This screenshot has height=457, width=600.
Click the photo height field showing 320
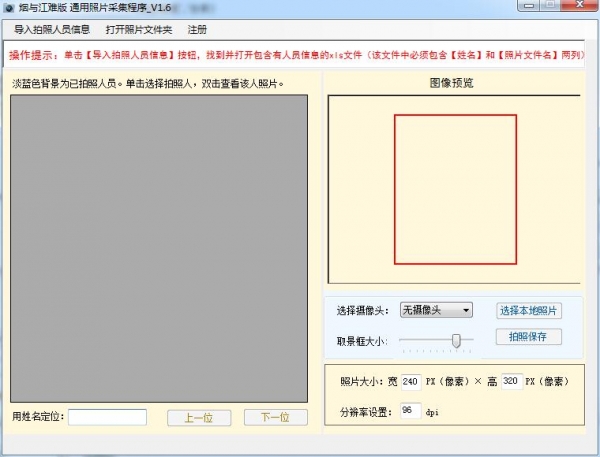[512, 381]
